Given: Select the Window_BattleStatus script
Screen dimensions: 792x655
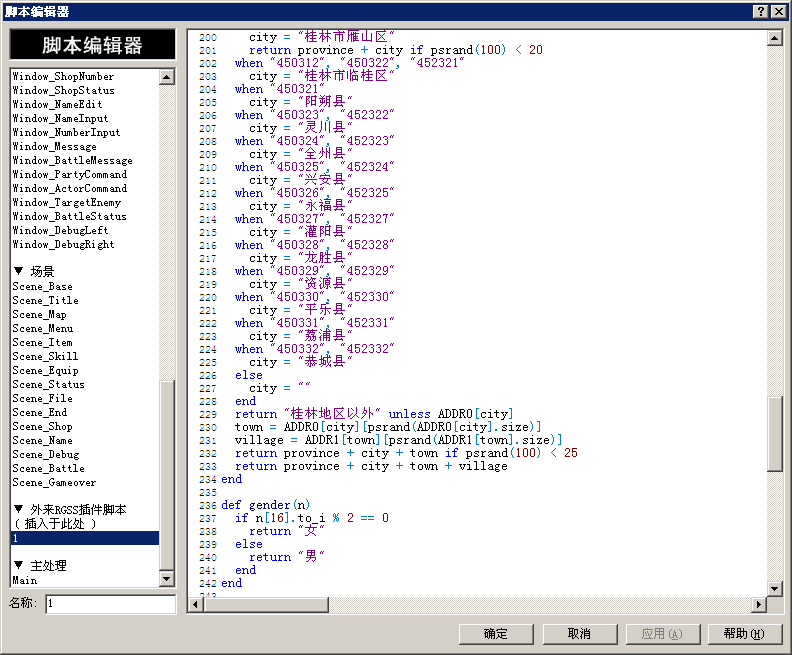Looking at the screenshot, I should tap(85, 217).
